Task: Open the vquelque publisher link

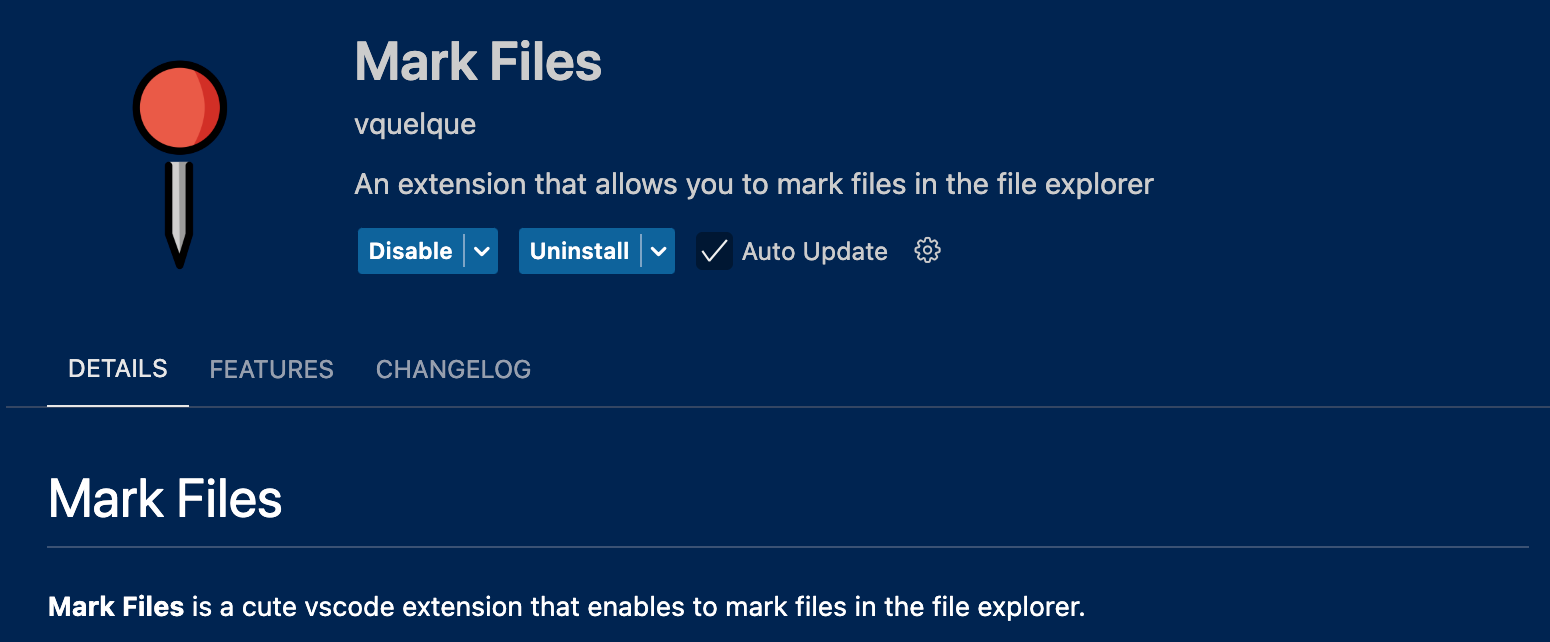Action: click(415, 125)
